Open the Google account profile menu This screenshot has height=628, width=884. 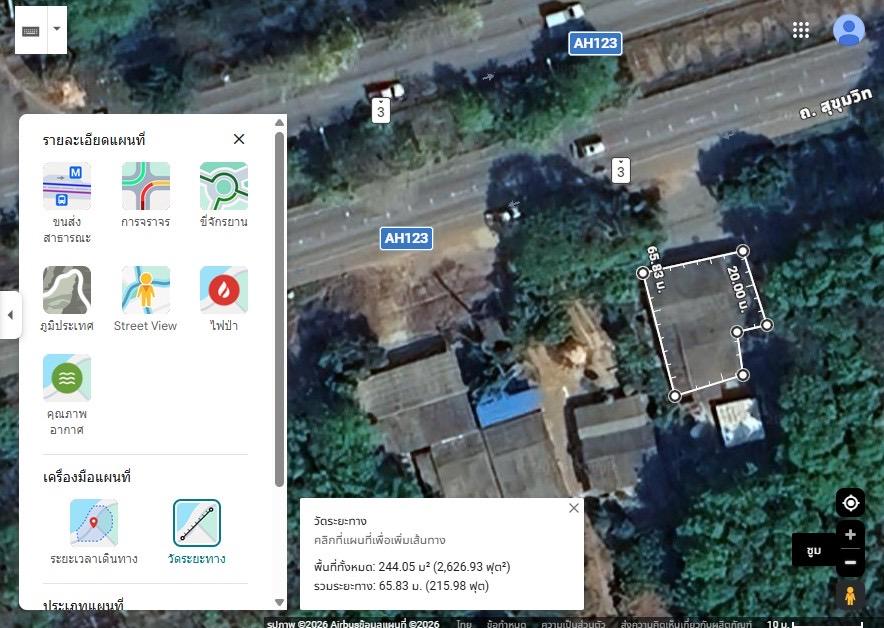coord(849,29)
